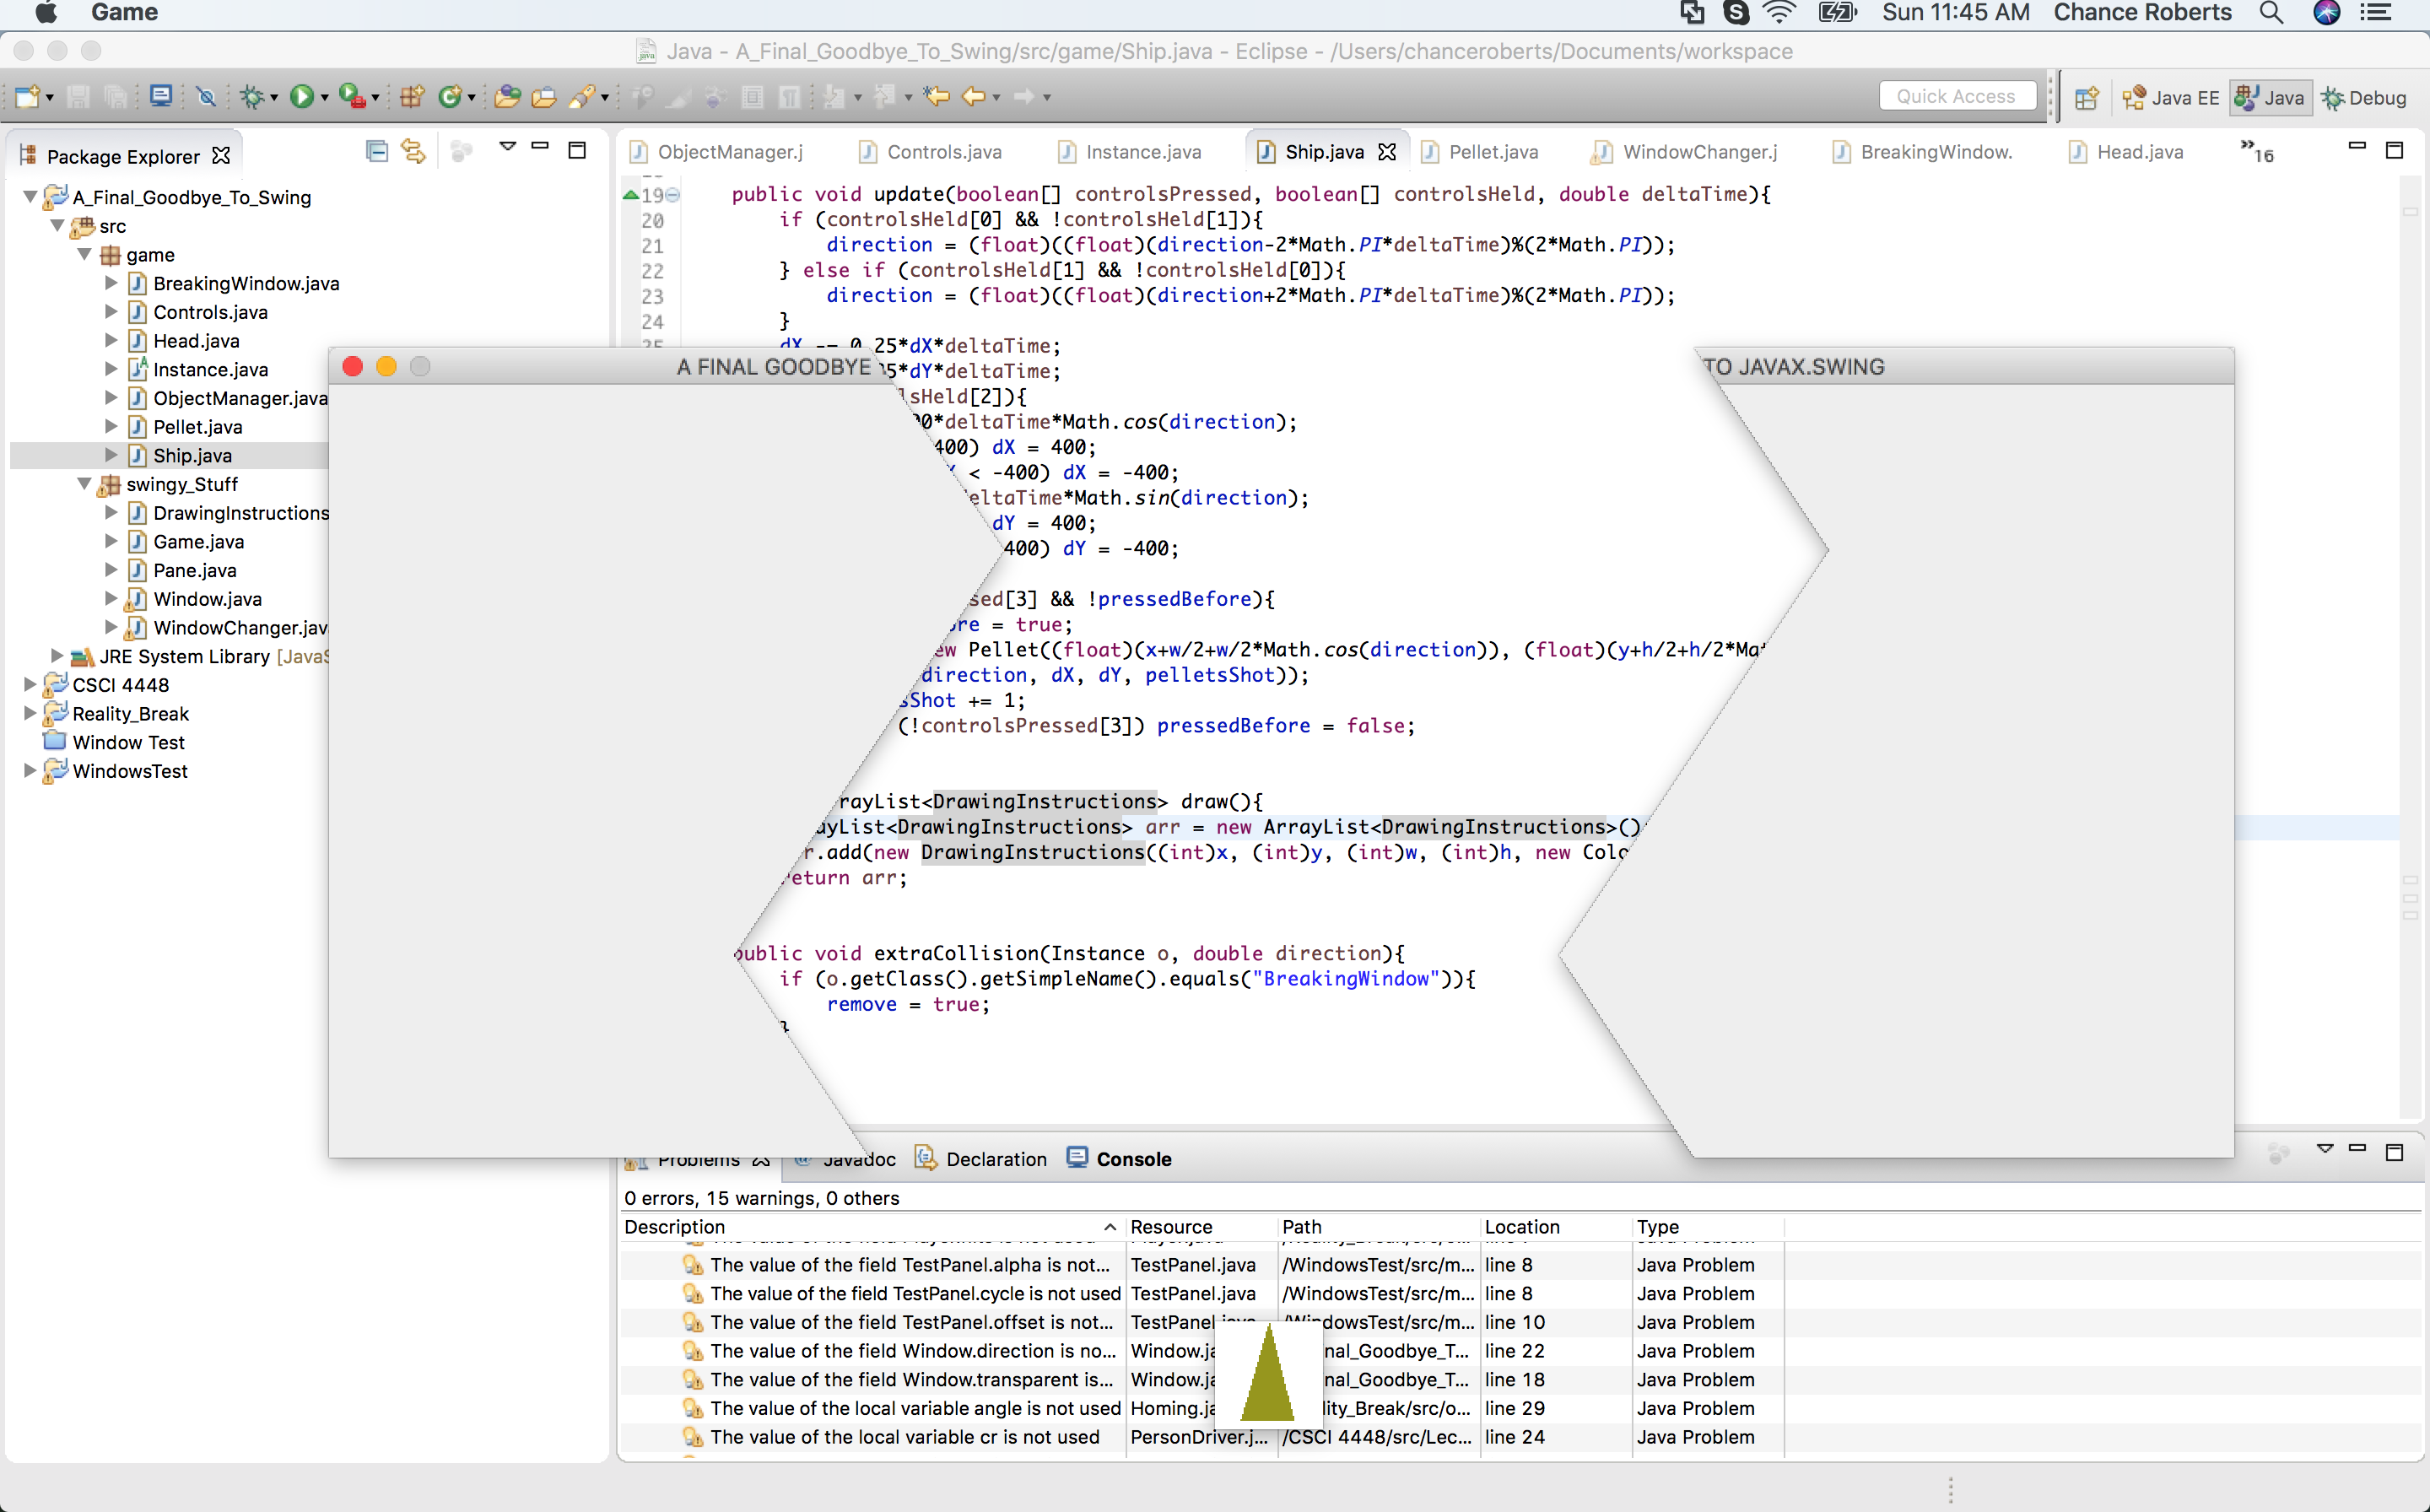2430x1512 pixels.
Task: Sort problems by the Resource column header
Action: (x=1171, y=1227)
